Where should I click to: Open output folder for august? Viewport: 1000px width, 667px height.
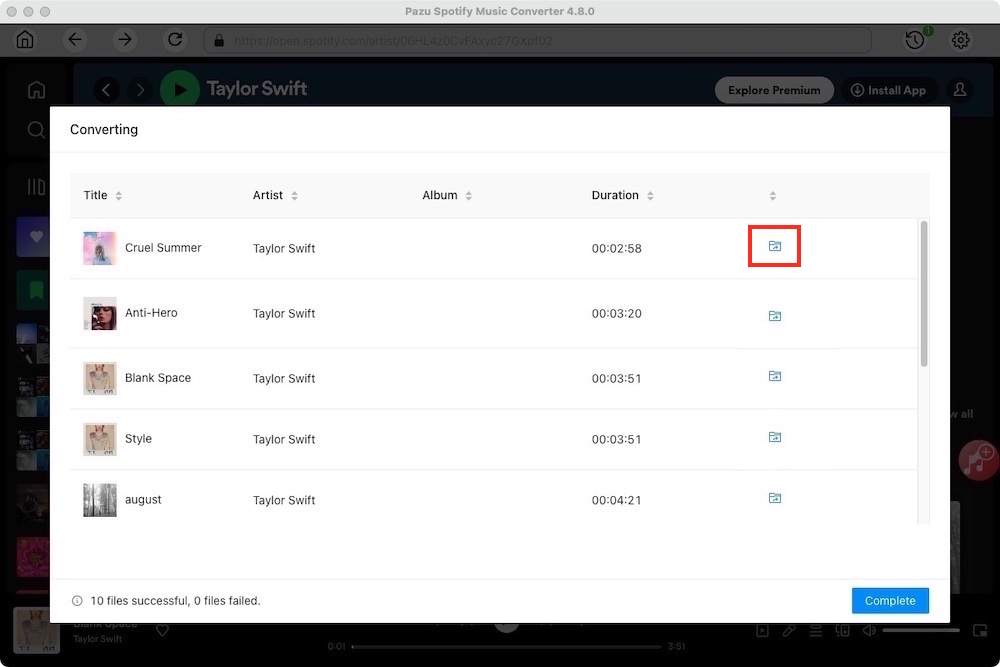click(x=774, y=498)
